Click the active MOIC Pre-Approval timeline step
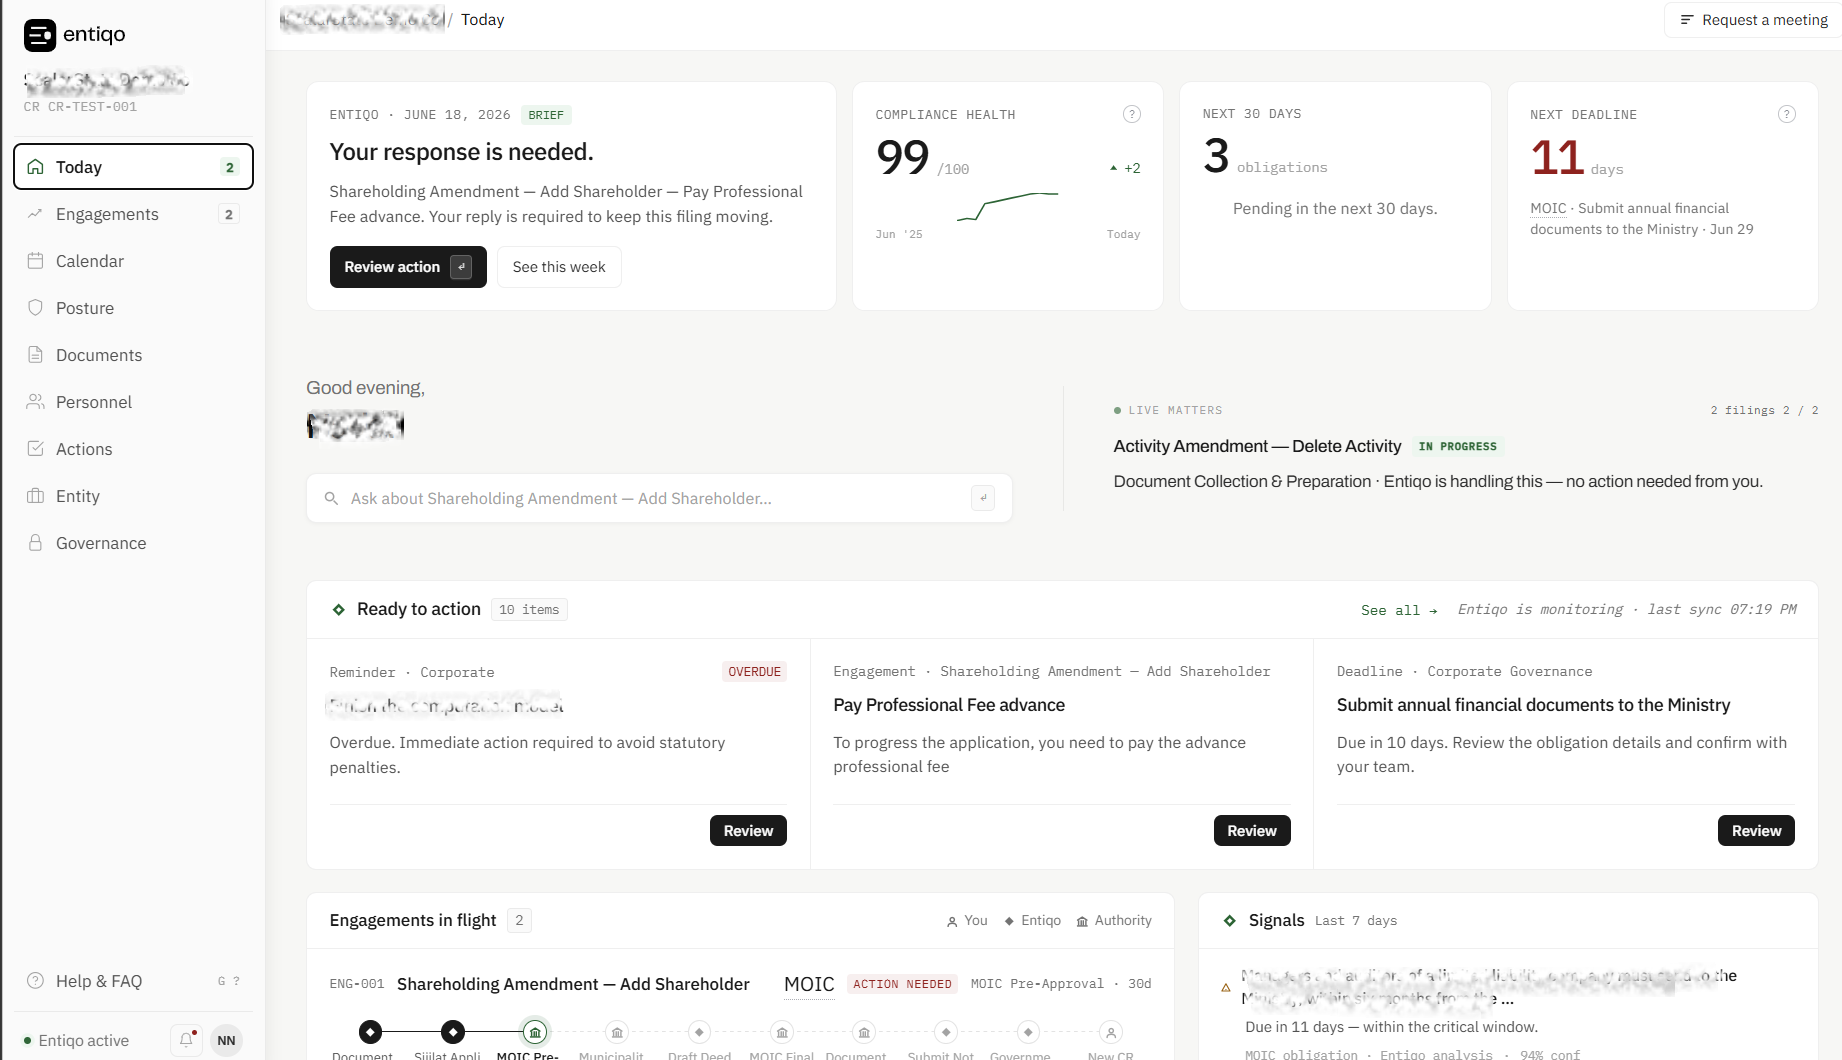The width and height of the screenshot is (1842, 1060). [535, 1031]
